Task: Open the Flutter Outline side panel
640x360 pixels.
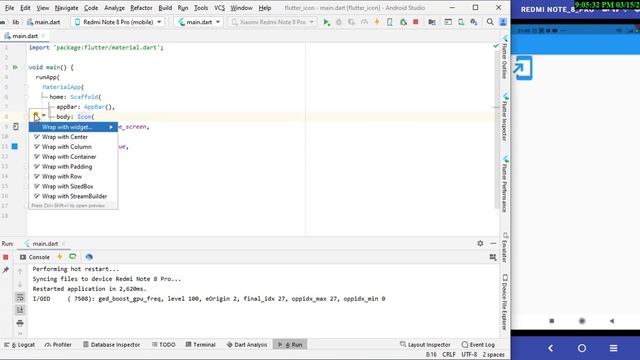Action: coord(505,57)
